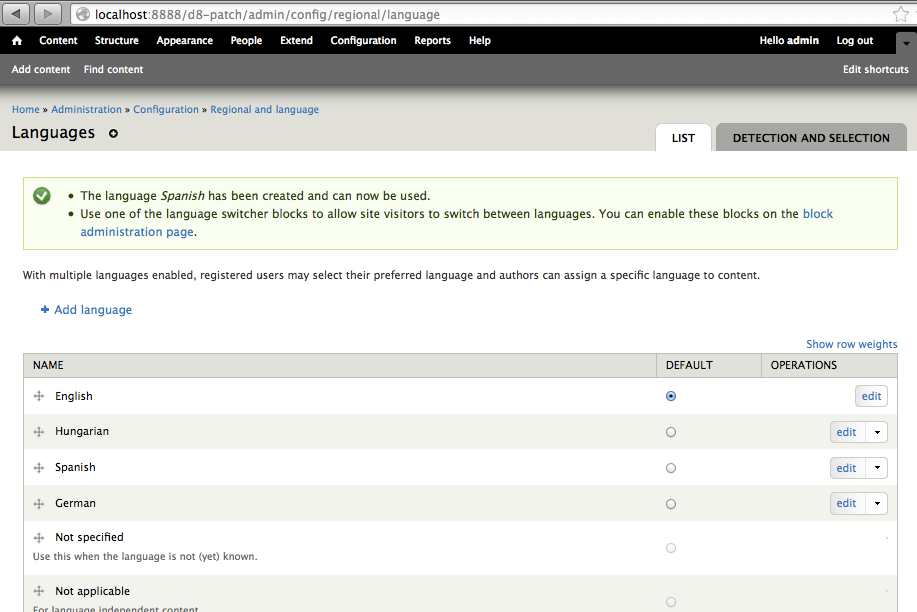The image size is (917, 612).
Task: Click the Add content shortcut
Action: [41, 69]
